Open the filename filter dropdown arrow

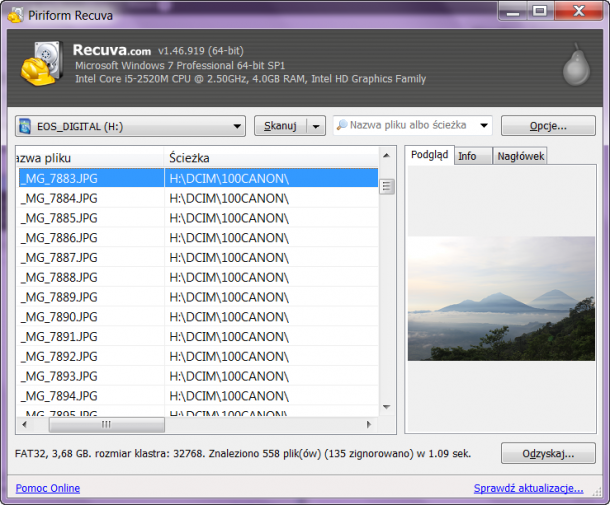click(484, 125)
